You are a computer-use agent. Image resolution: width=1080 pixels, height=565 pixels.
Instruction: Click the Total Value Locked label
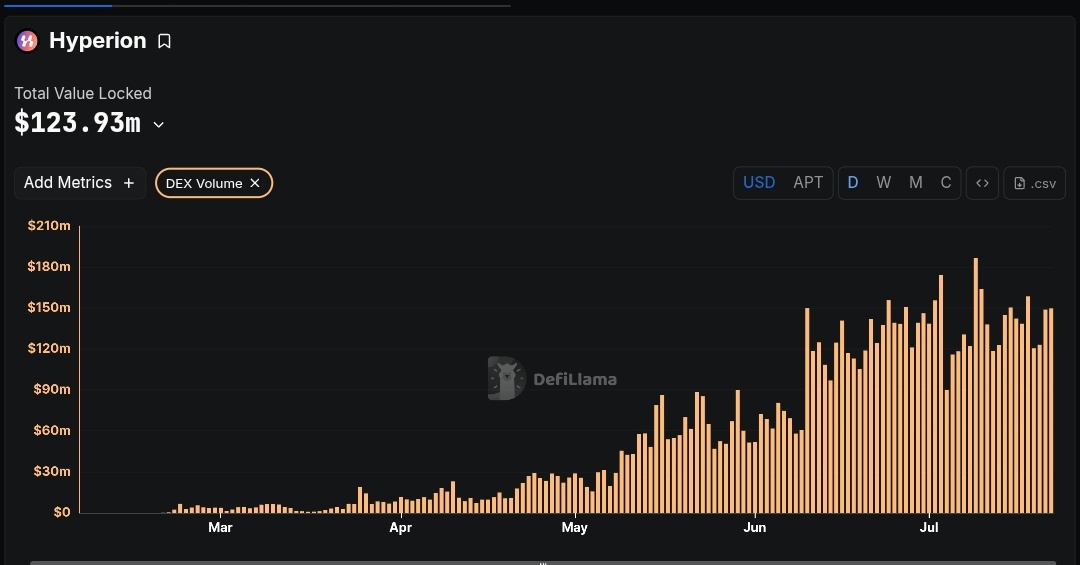(x=83, y=93)
